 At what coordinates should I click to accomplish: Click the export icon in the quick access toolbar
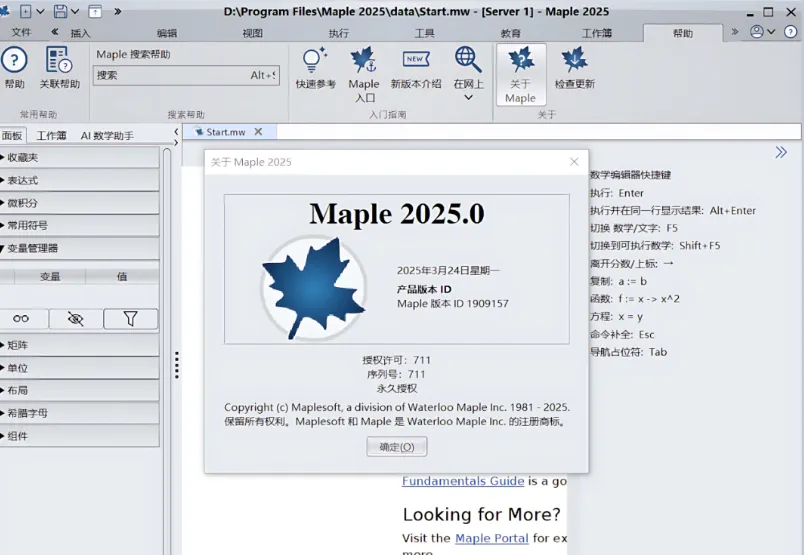tap(95, 11)
